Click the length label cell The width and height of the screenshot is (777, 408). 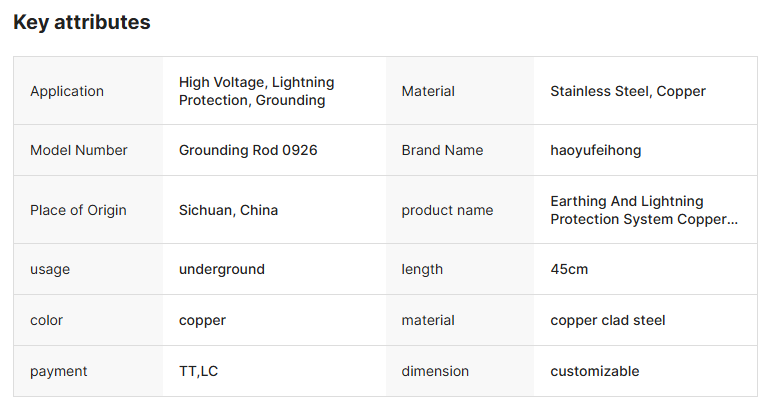pos(422,269)
